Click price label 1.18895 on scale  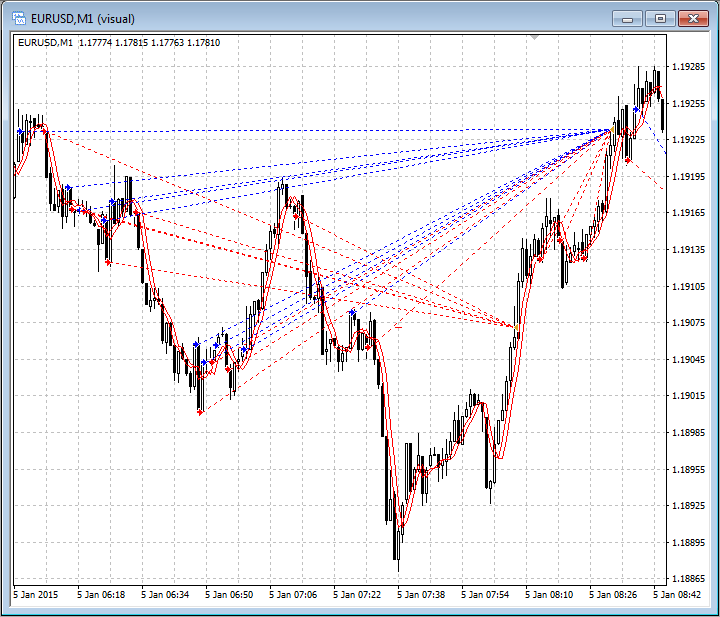pyautogui.click(x=688, y=543)
